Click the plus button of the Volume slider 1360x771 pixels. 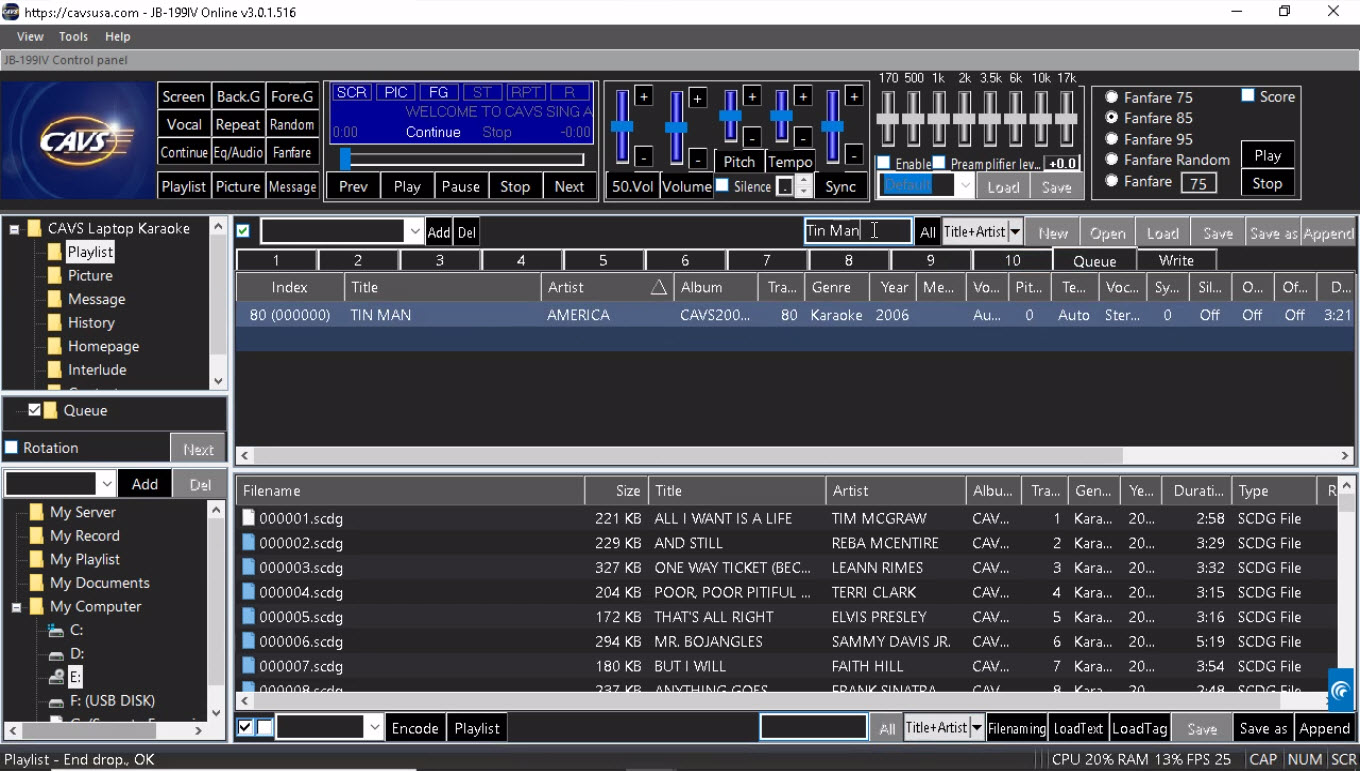tap(698, 97)
